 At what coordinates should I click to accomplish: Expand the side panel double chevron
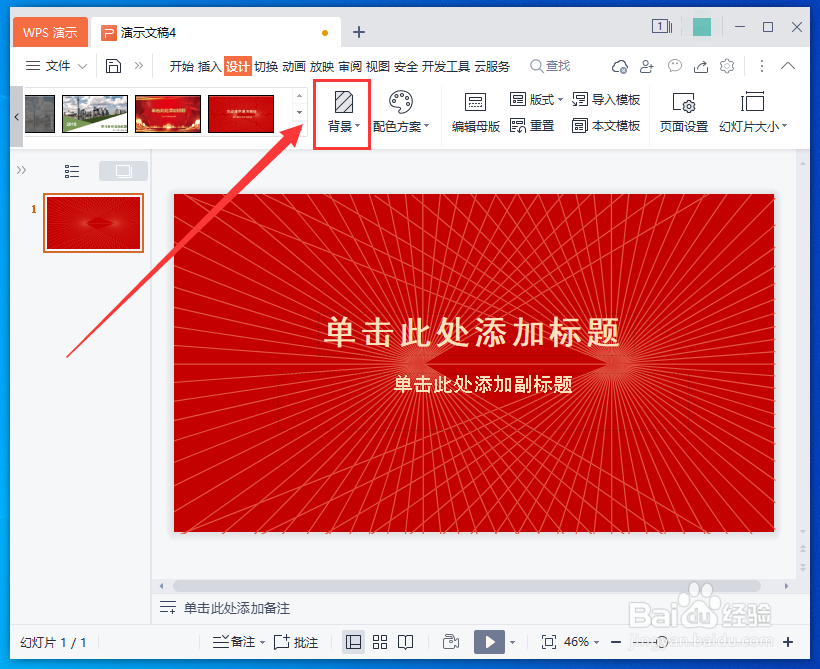click(21, 170)
